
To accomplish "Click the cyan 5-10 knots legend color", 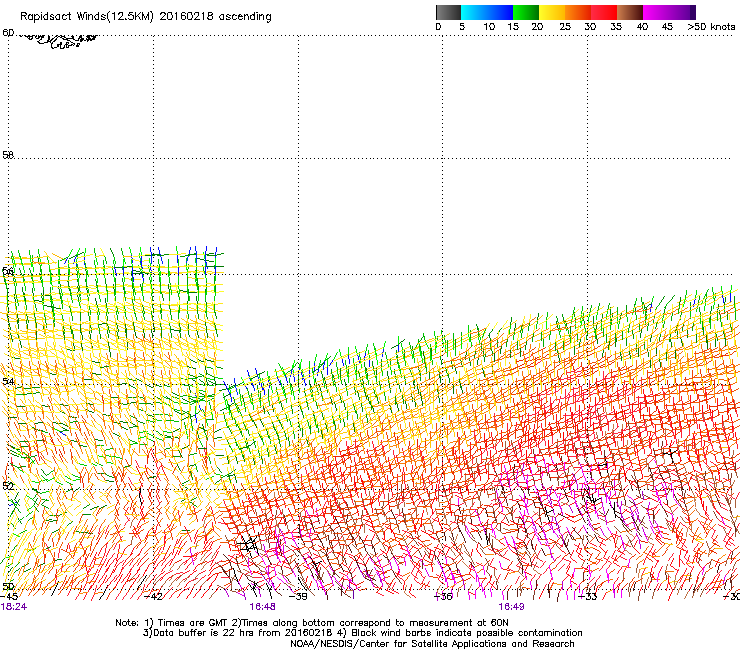I will [x=474, y=12].
